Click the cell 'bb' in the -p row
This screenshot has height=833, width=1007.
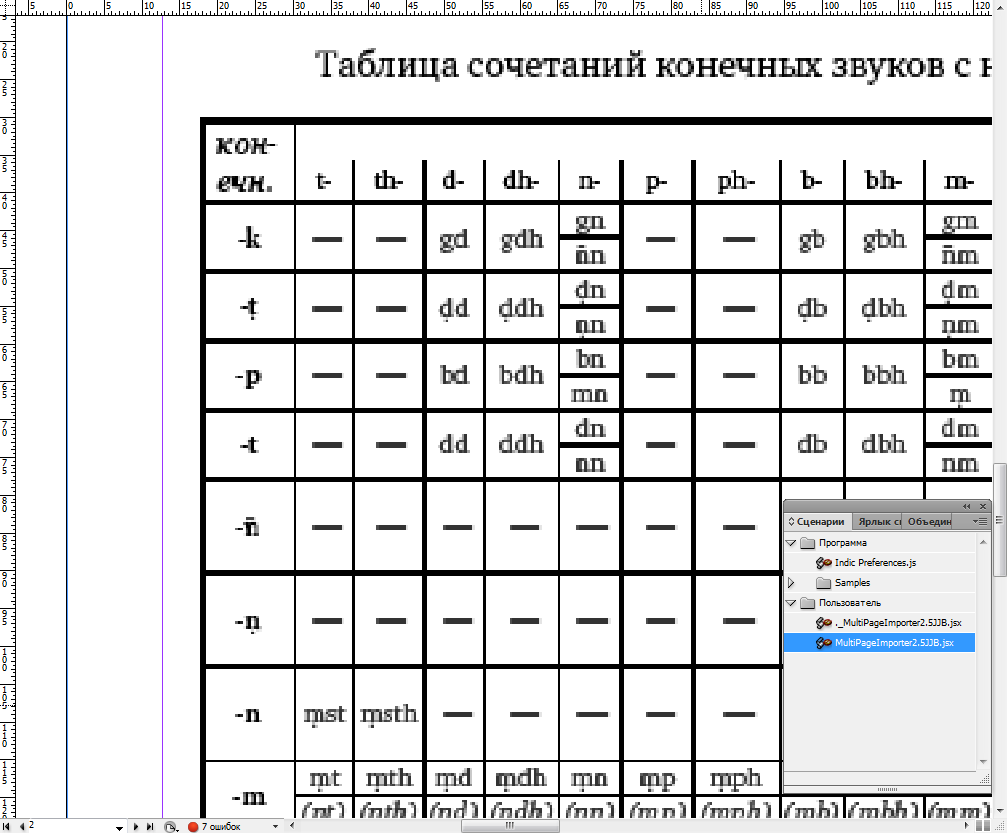[x=812, y=375]
